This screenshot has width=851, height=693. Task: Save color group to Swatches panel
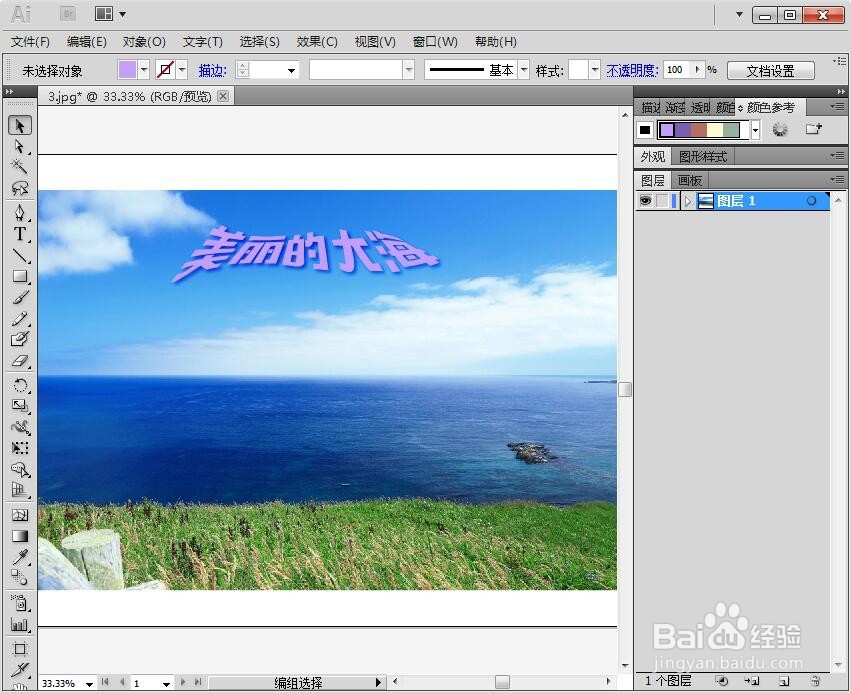click(813, 129)
